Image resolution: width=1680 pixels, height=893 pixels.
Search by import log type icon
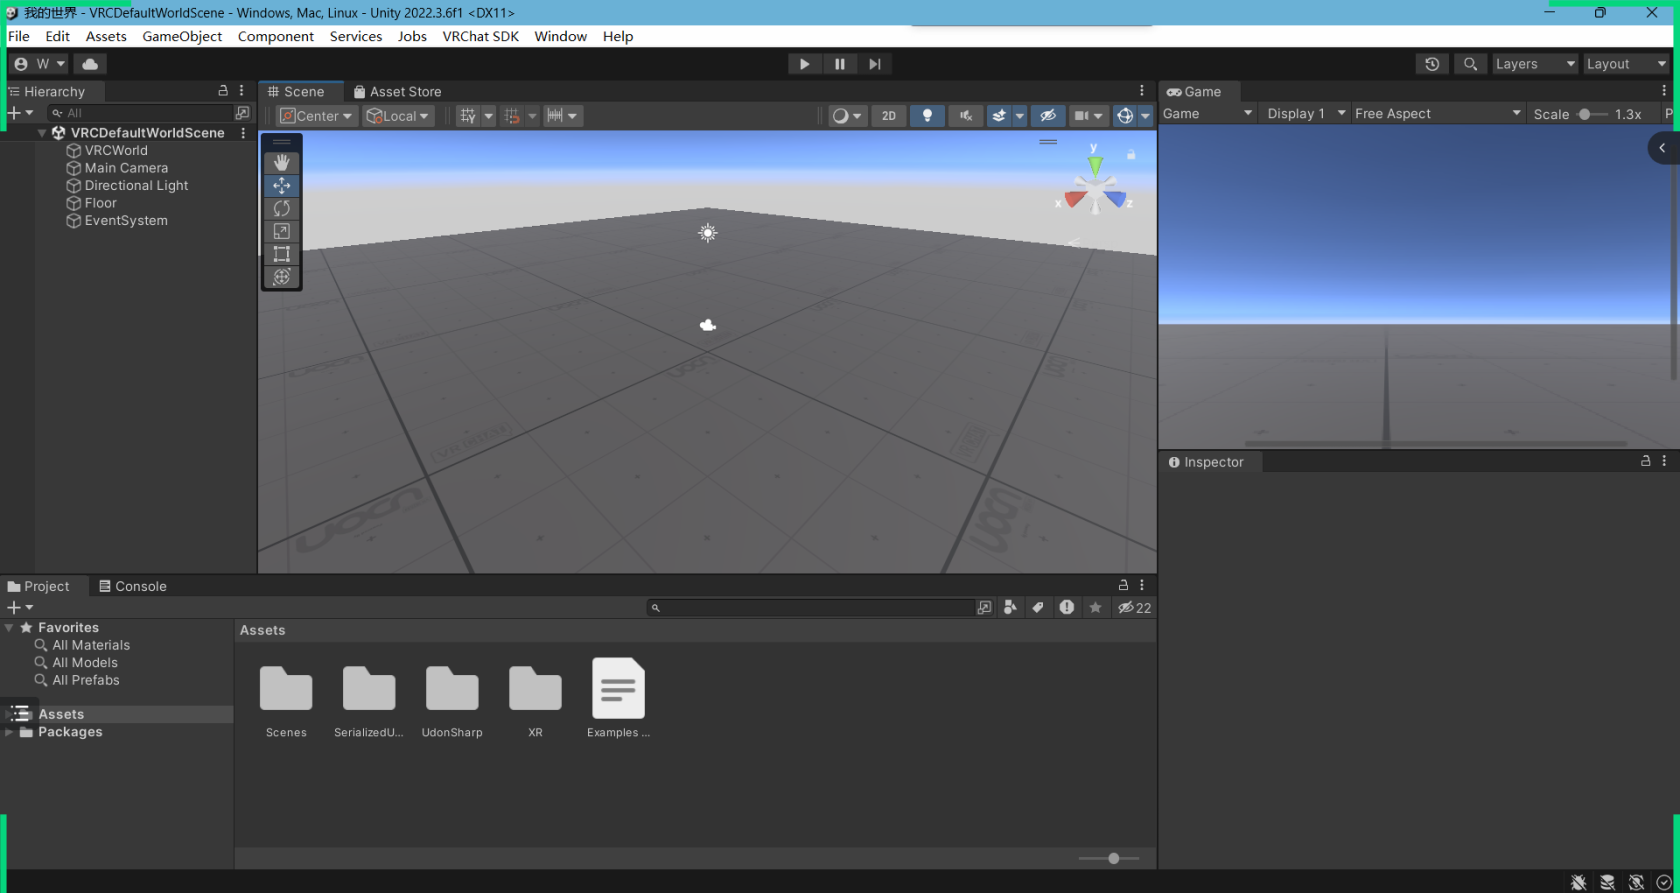(1067, 607)
